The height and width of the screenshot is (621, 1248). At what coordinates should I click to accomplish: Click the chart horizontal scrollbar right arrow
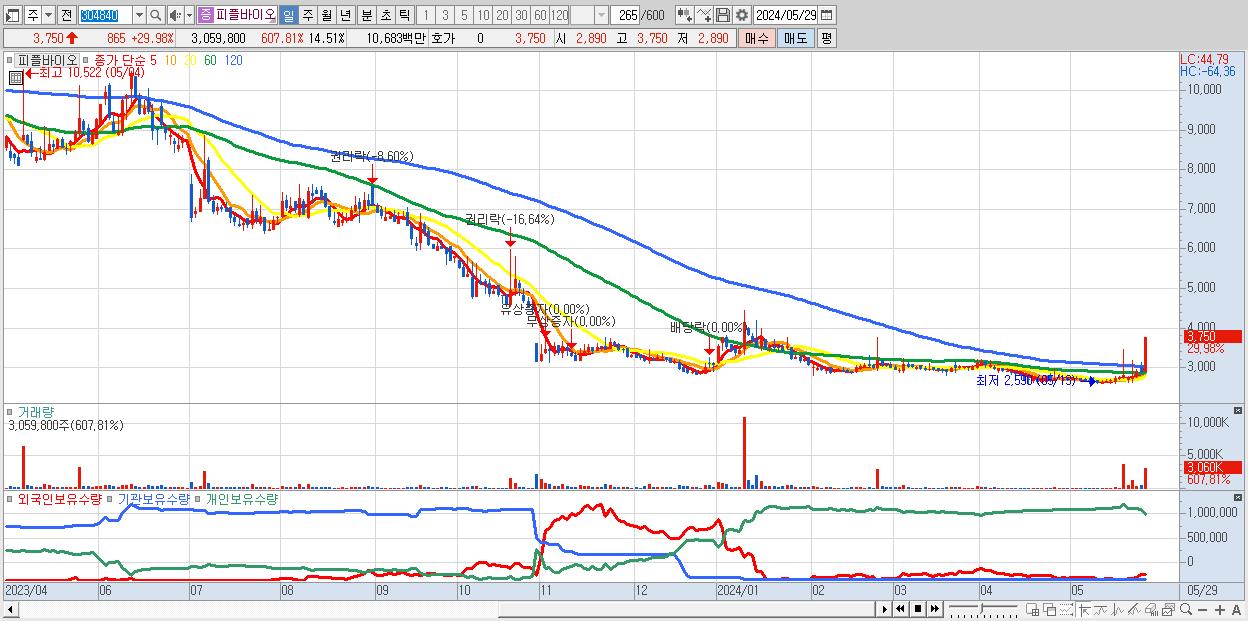click(884, 608)
